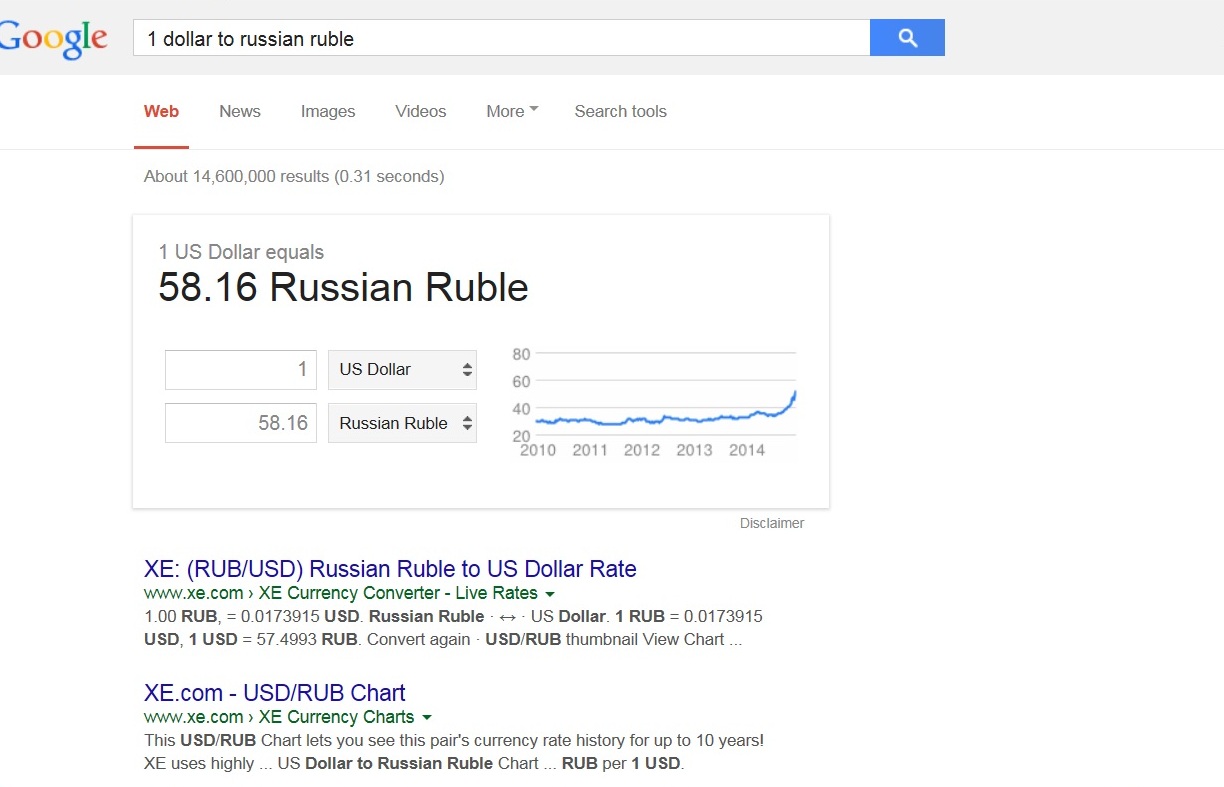
Task: Click the 58.16 Russian Ruble result heading
Action: [343, 288]
